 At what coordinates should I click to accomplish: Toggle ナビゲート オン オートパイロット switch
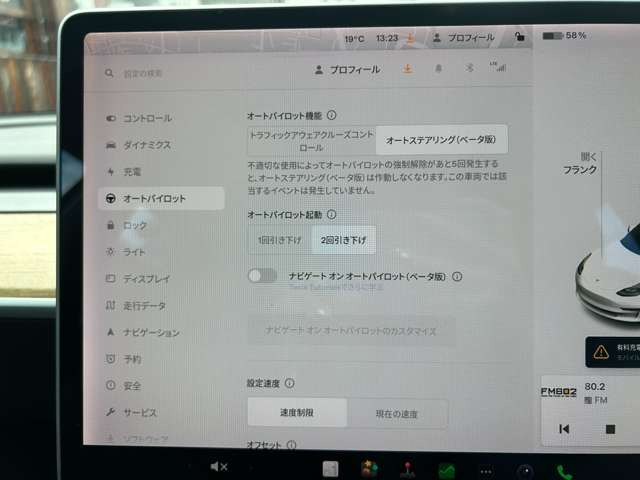[263, 276]
